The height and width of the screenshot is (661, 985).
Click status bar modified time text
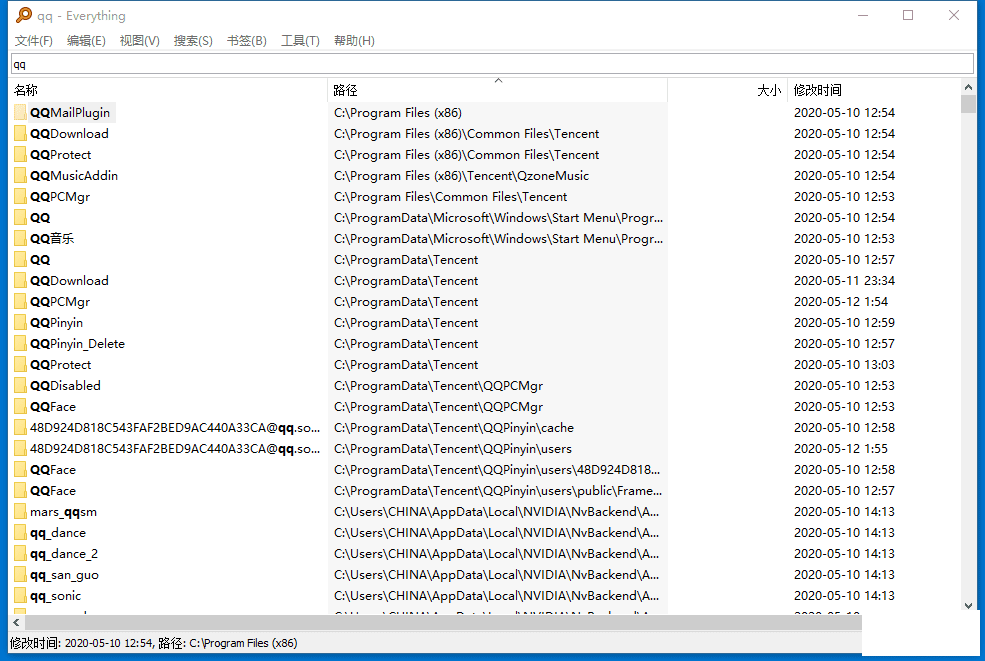pyautogui.click(x=80, y=643)
